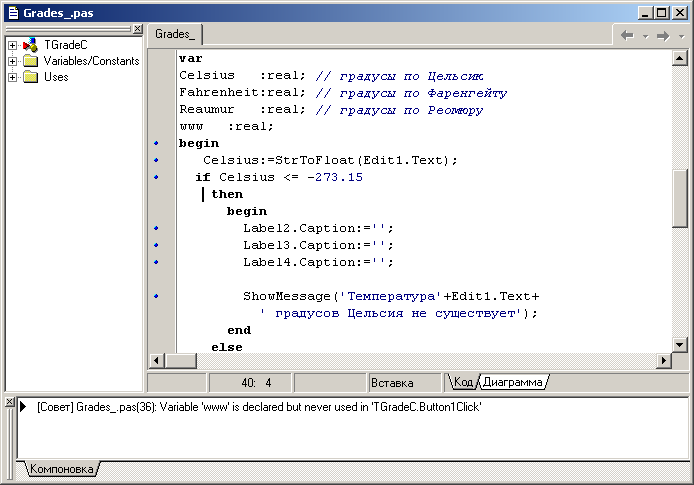This screenshot has height=485, width=694.
Task: Click the Variables/Constants folder icon
Action: (x=30, y=61)
